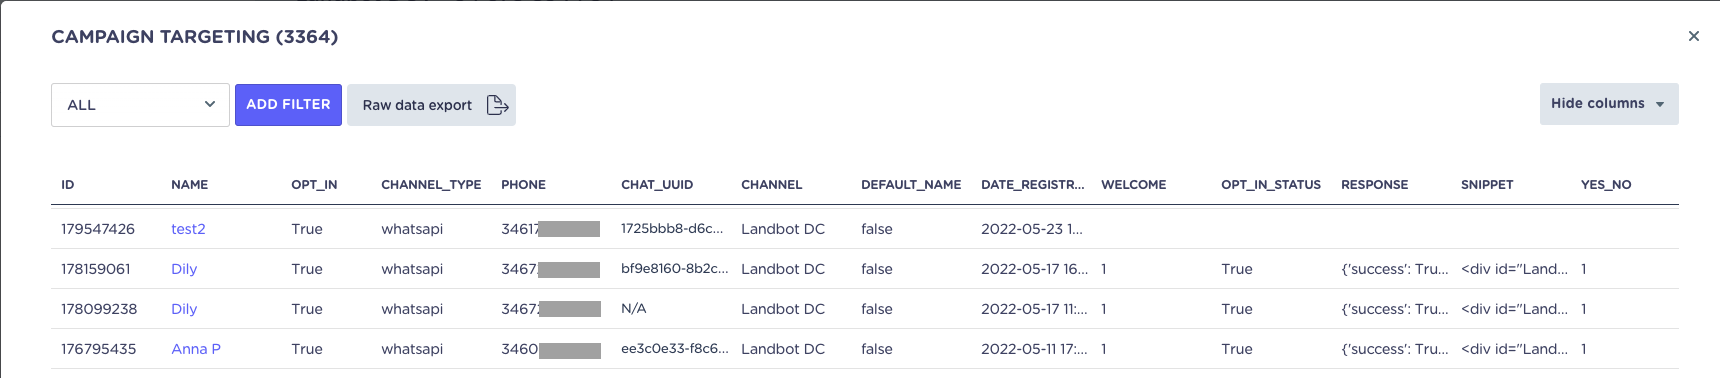Image resolution: width=1720 pixels, height=378 pixels.
Task: Click the caret arrow beside Hide columns
Action: click(1660, 104)
